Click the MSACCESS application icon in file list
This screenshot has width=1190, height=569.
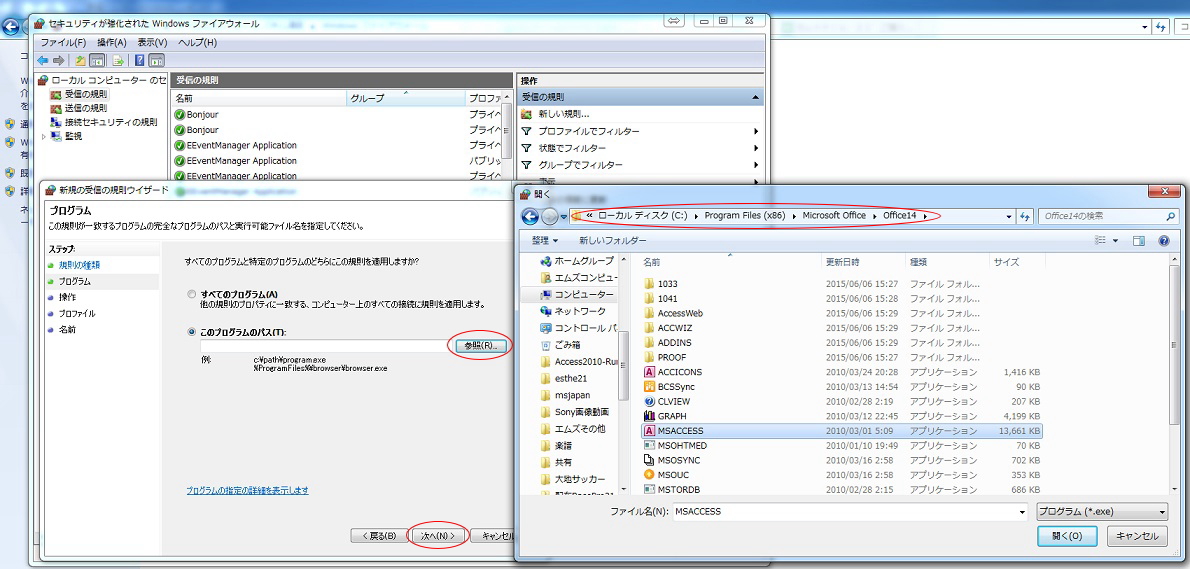649,431
